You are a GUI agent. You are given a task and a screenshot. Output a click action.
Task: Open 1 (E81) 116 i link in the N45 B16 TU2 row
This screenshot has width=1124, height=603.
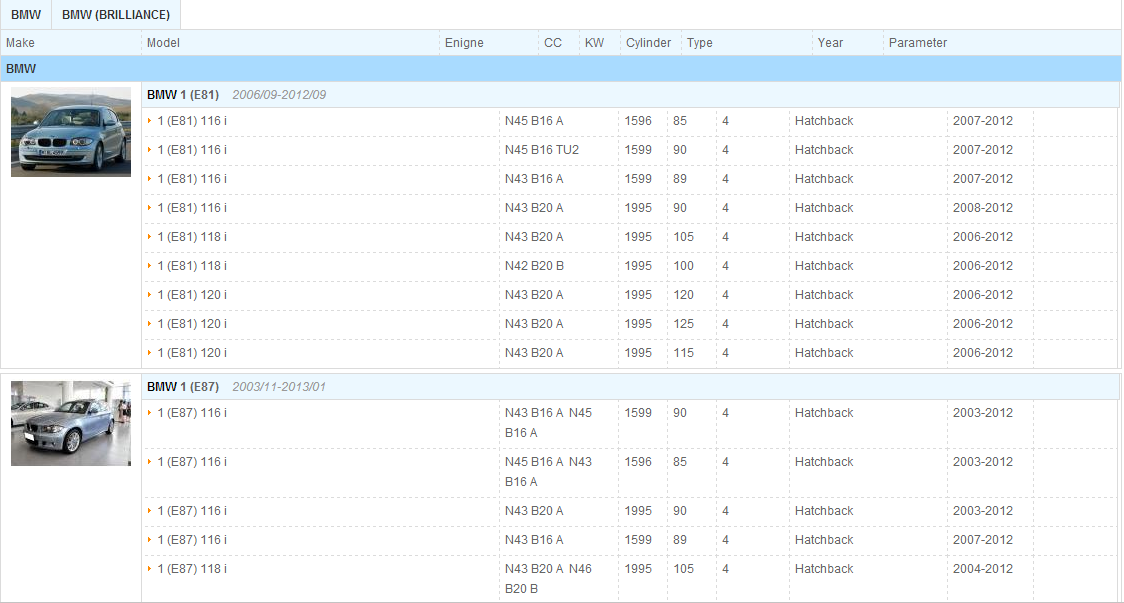coord(192,150)
